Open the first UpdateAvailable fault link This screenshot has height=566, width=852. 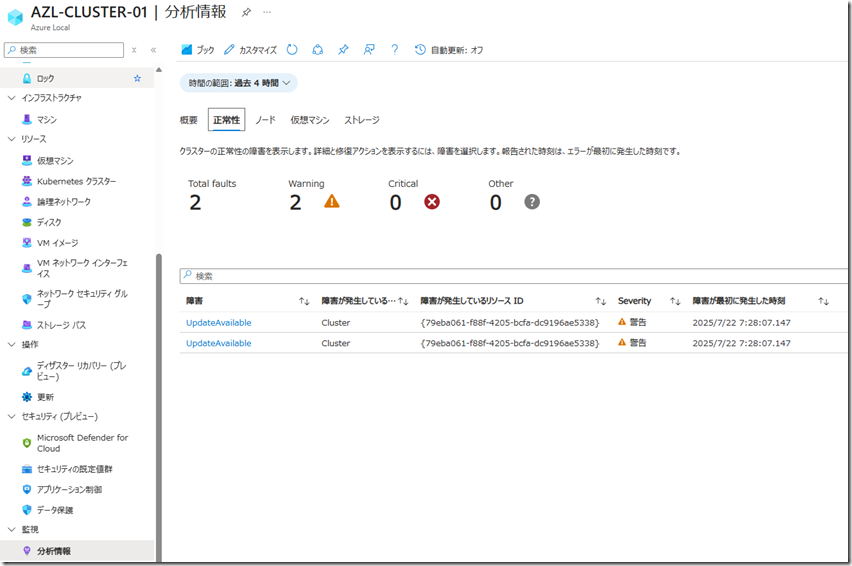218,323
